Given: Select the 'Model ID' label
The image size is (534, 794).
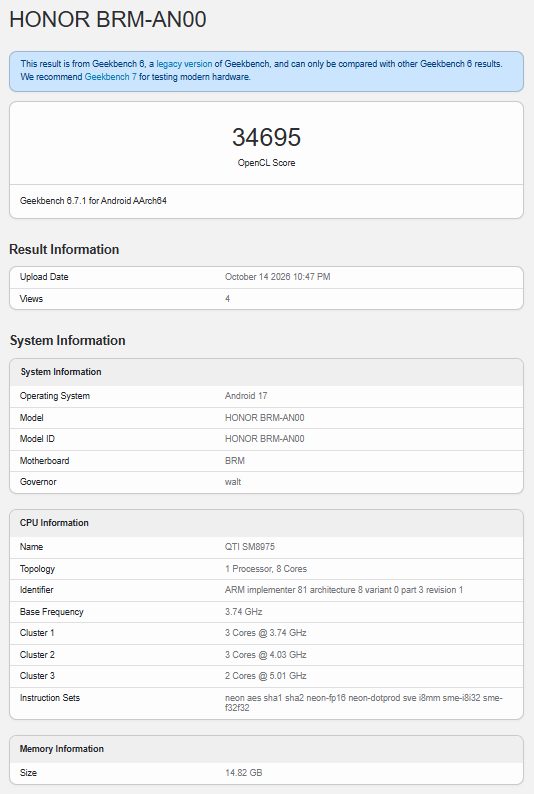Looking at the screenshot, I should (37, 439).
